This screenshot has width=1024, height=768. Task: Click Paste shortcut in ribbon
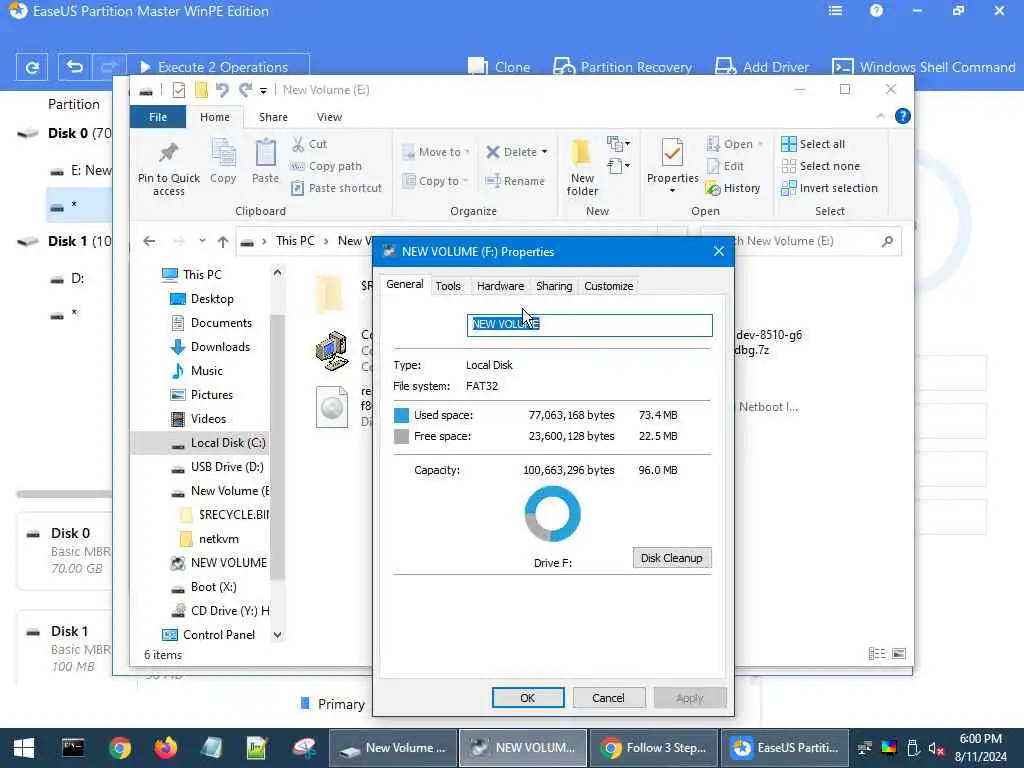coord(336,188)
